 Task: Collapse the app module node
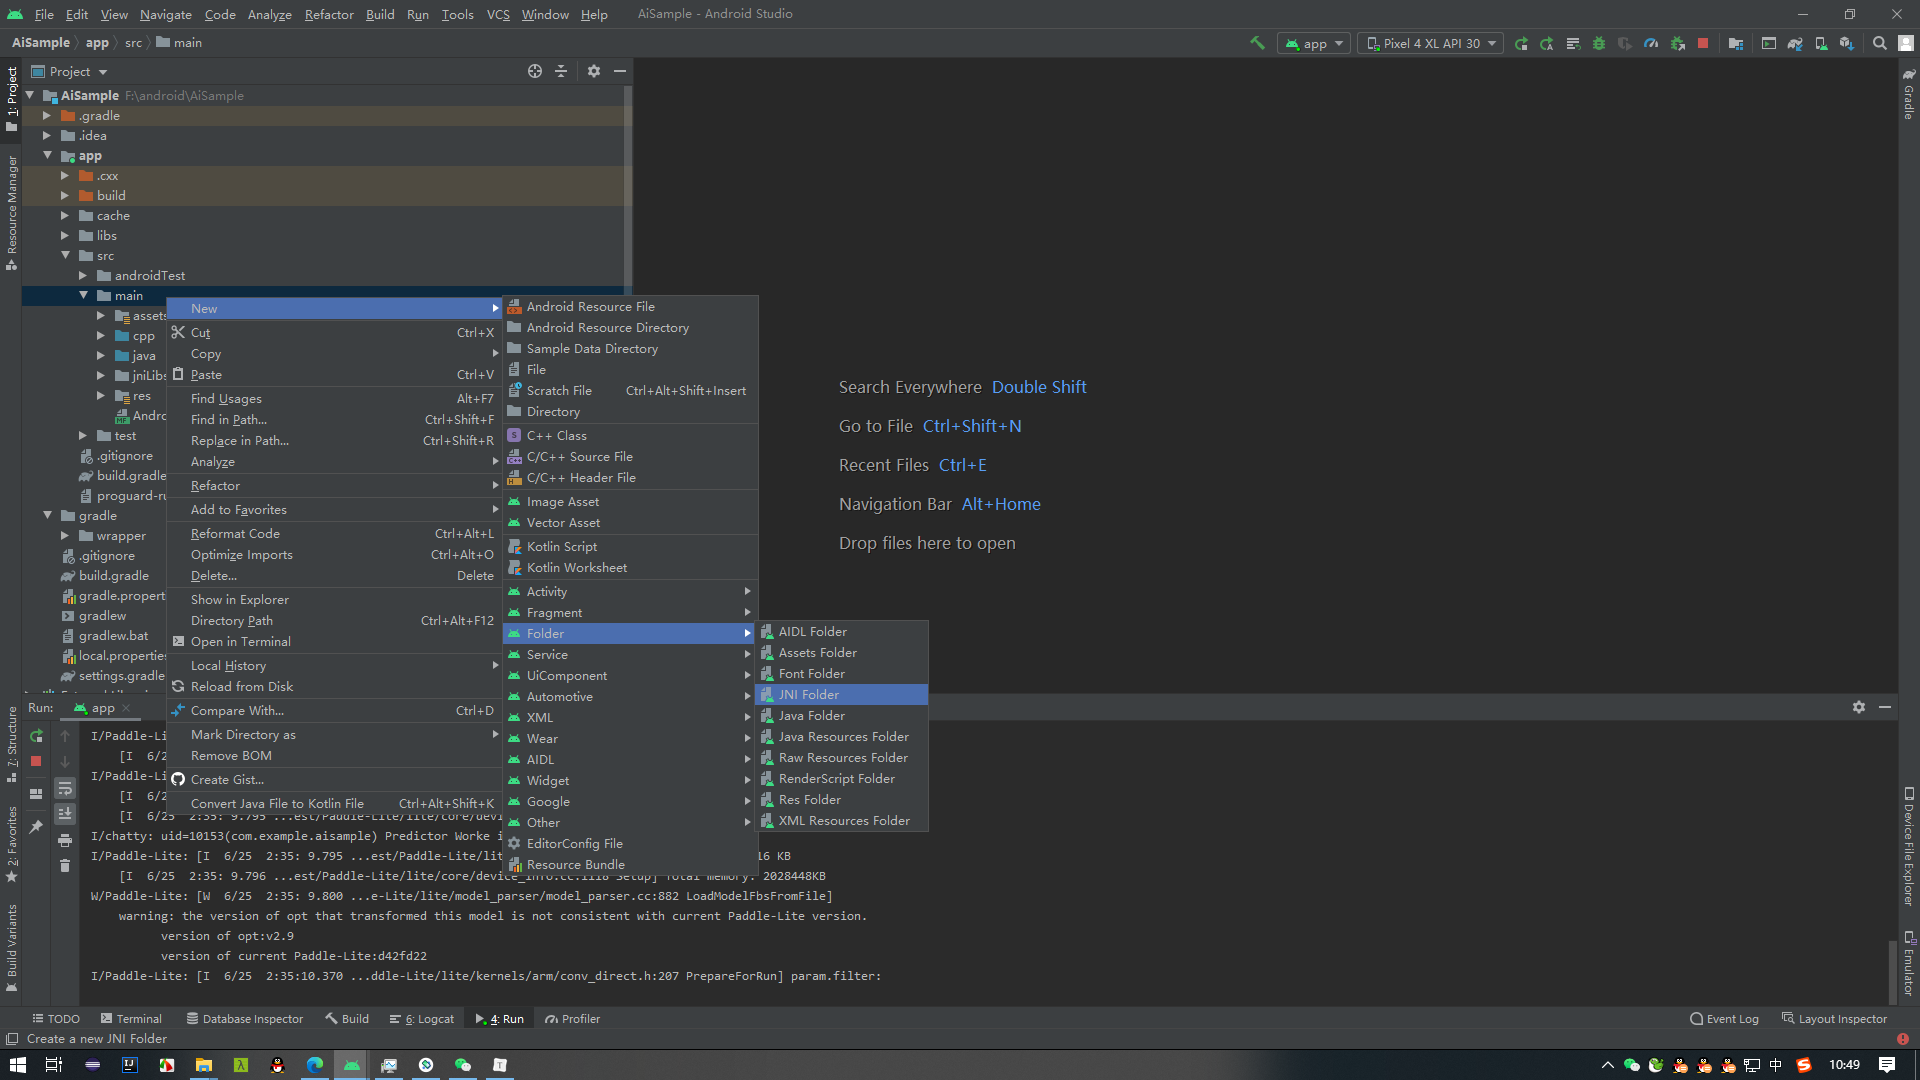pos(47,156)
